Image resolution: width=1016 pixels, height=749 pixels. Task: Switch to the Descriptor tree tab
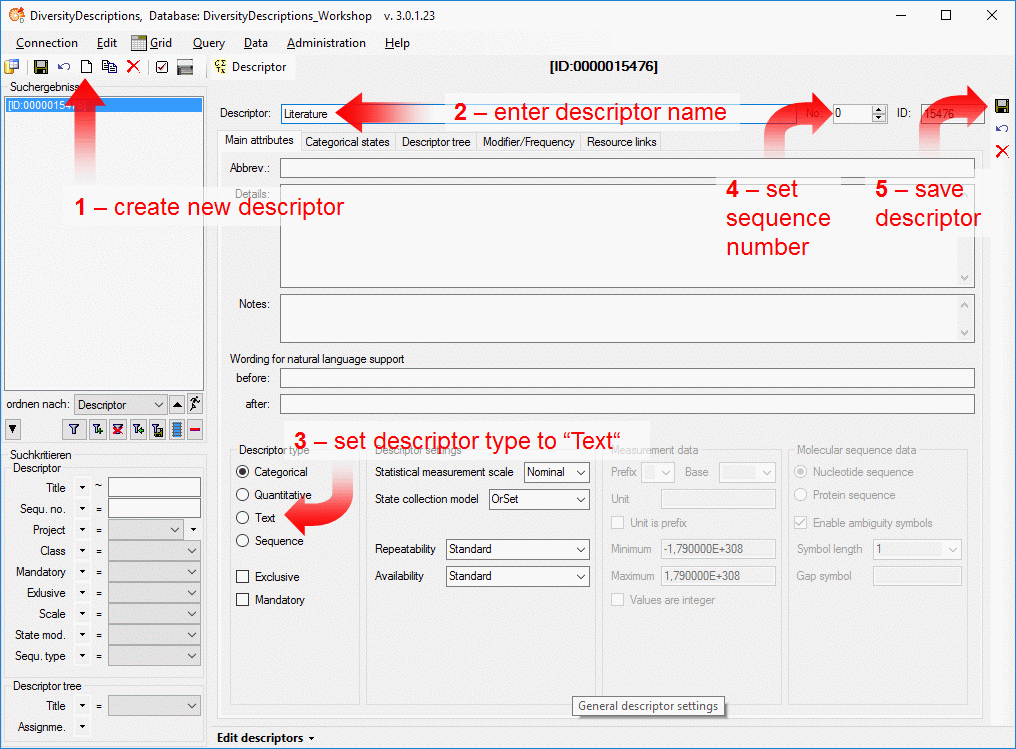point(436,142)
